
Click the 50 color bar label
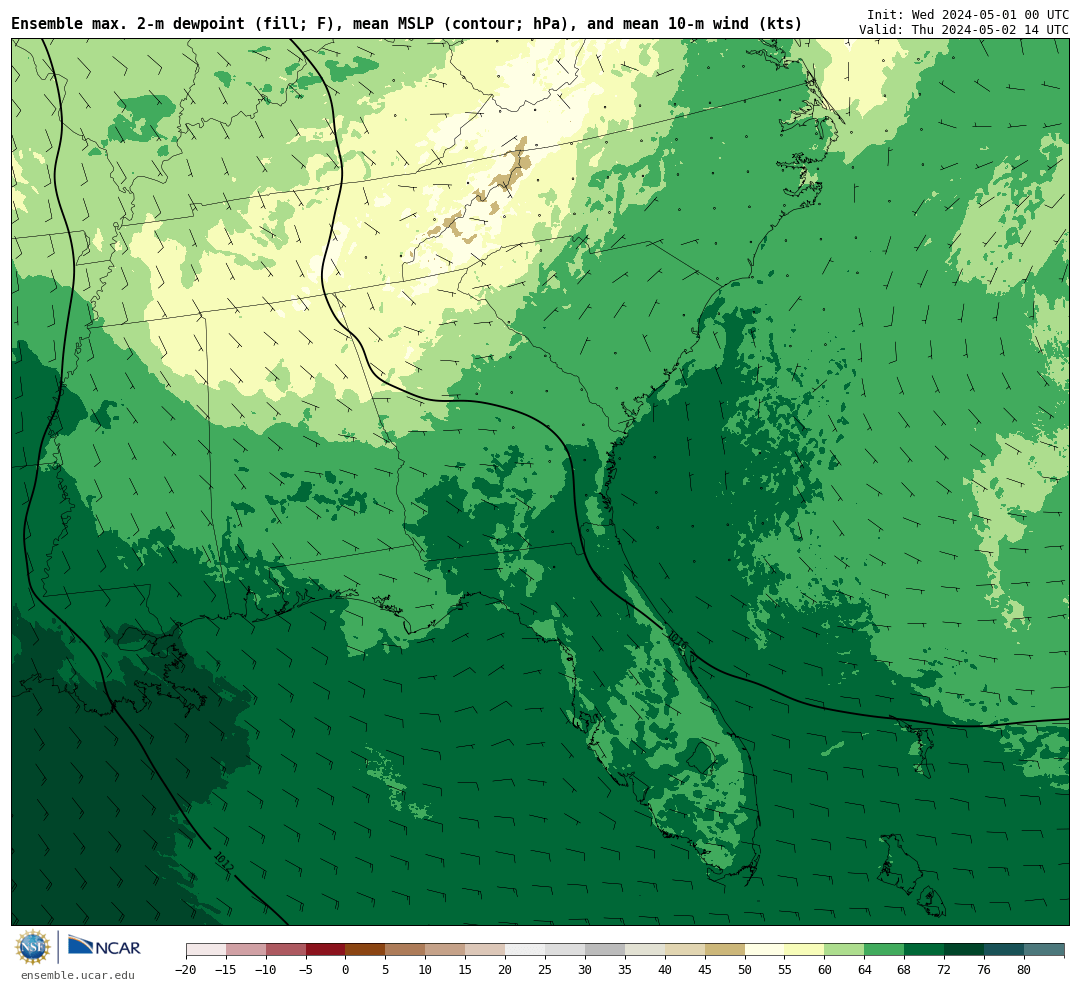click(x=745, y=970)
